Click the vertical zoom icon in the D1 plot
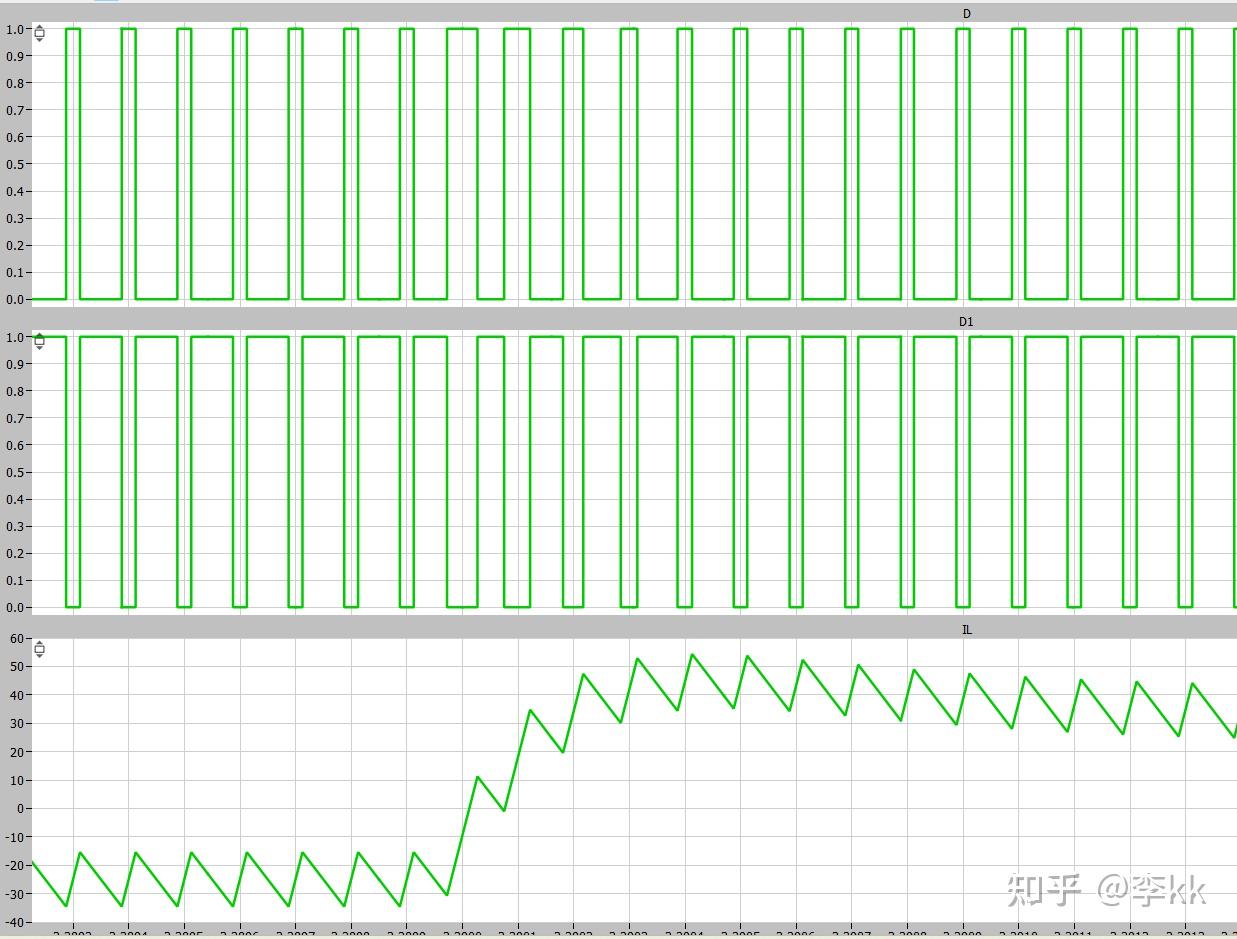Screen dimensions: 1237x939 pyautogui.click(x=39, y=341)
